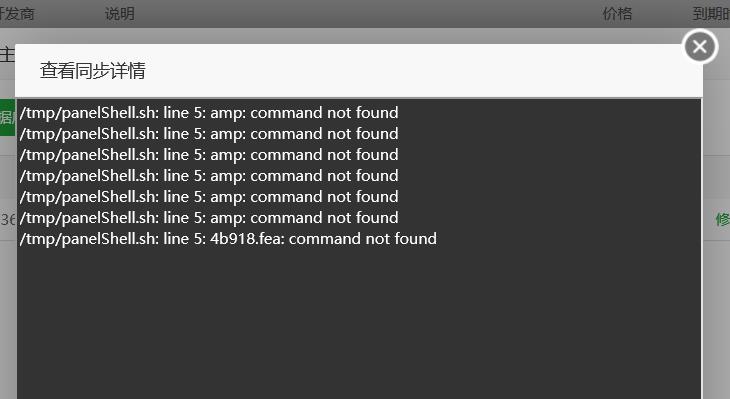Click the sixth amp error line

tap(209, 217)
